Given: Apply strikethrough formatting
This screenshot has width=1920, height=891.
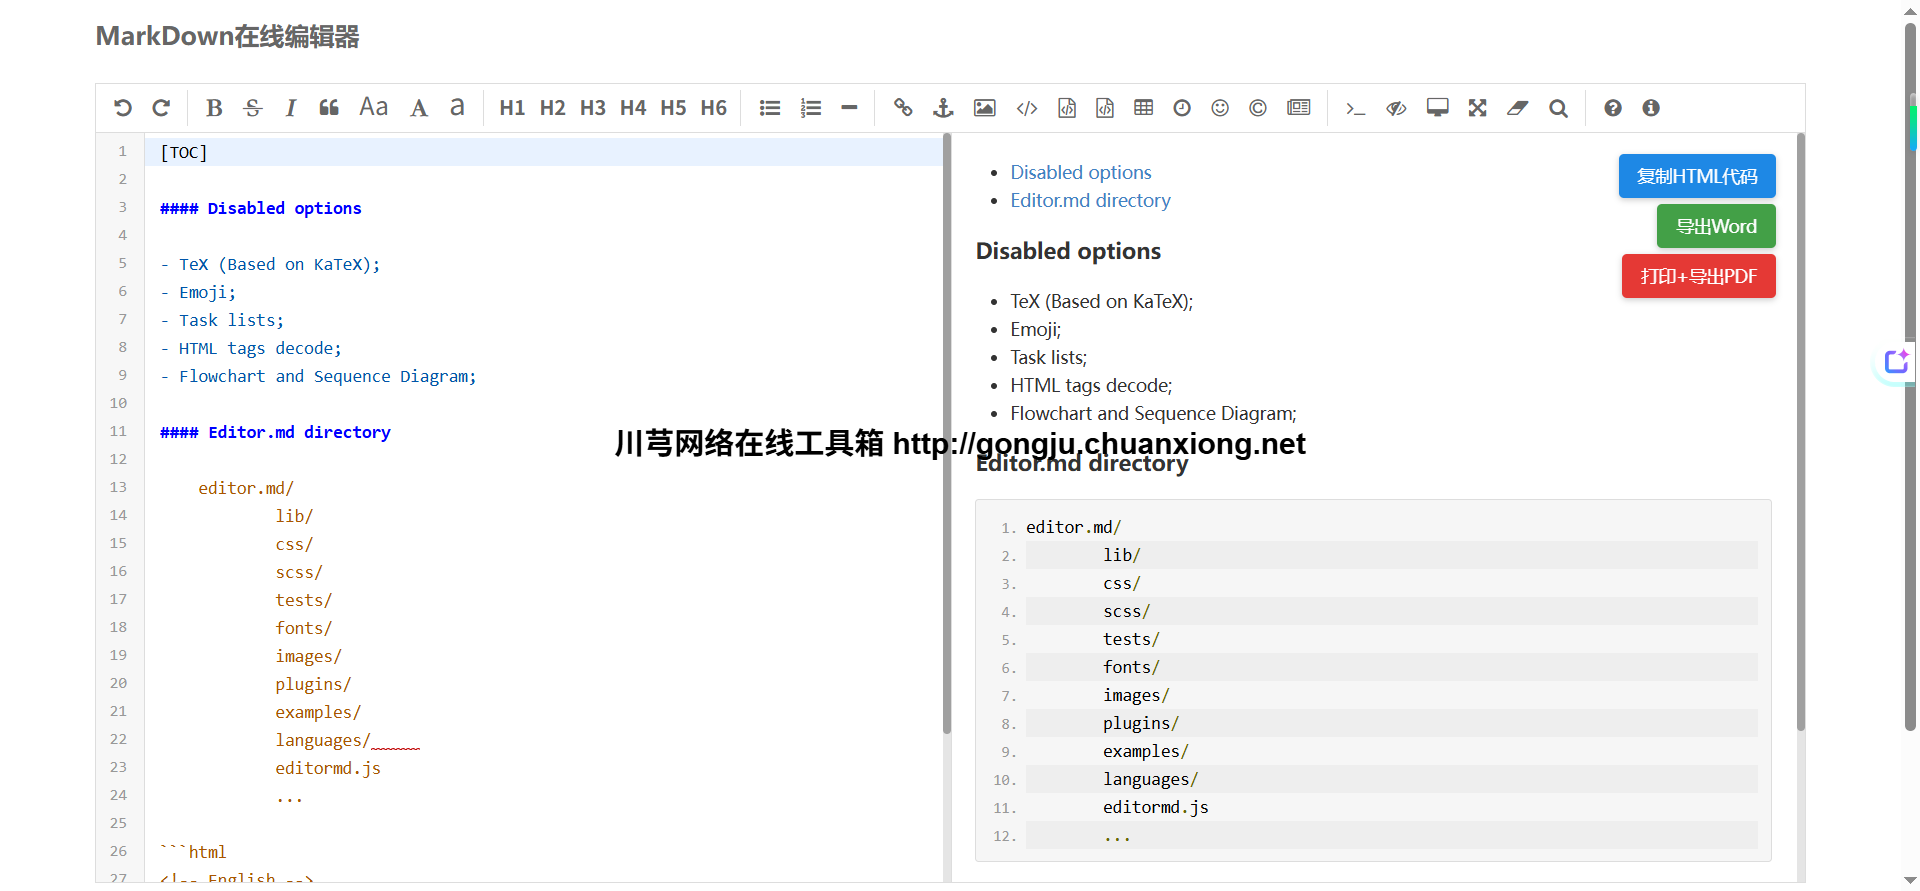Looking at the screenshot, I should 253,108.
